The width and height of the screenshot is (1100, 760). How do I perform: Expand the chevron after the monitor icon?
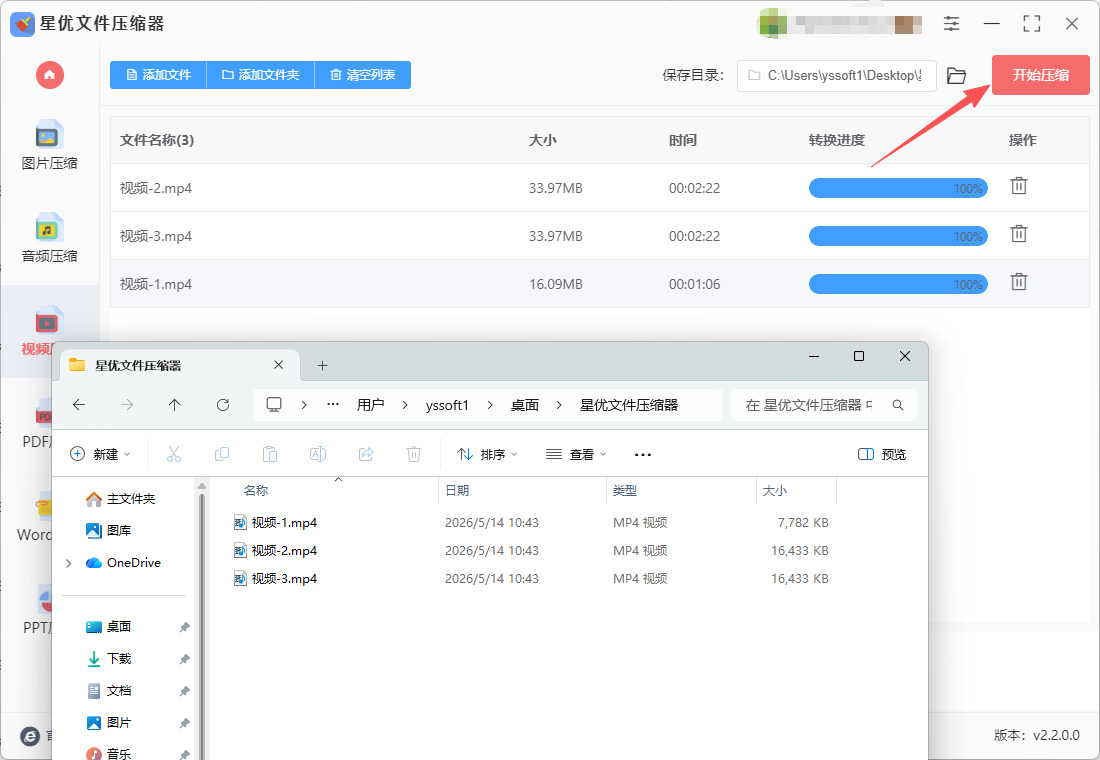304,405
